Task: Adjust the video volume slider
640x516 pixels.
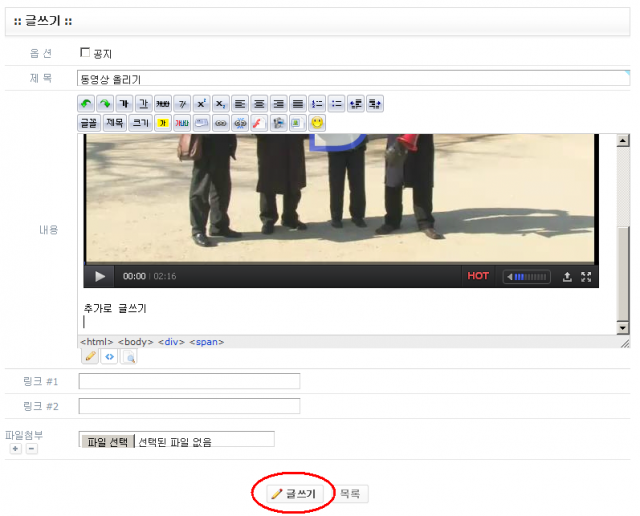Action: (531, 277)
